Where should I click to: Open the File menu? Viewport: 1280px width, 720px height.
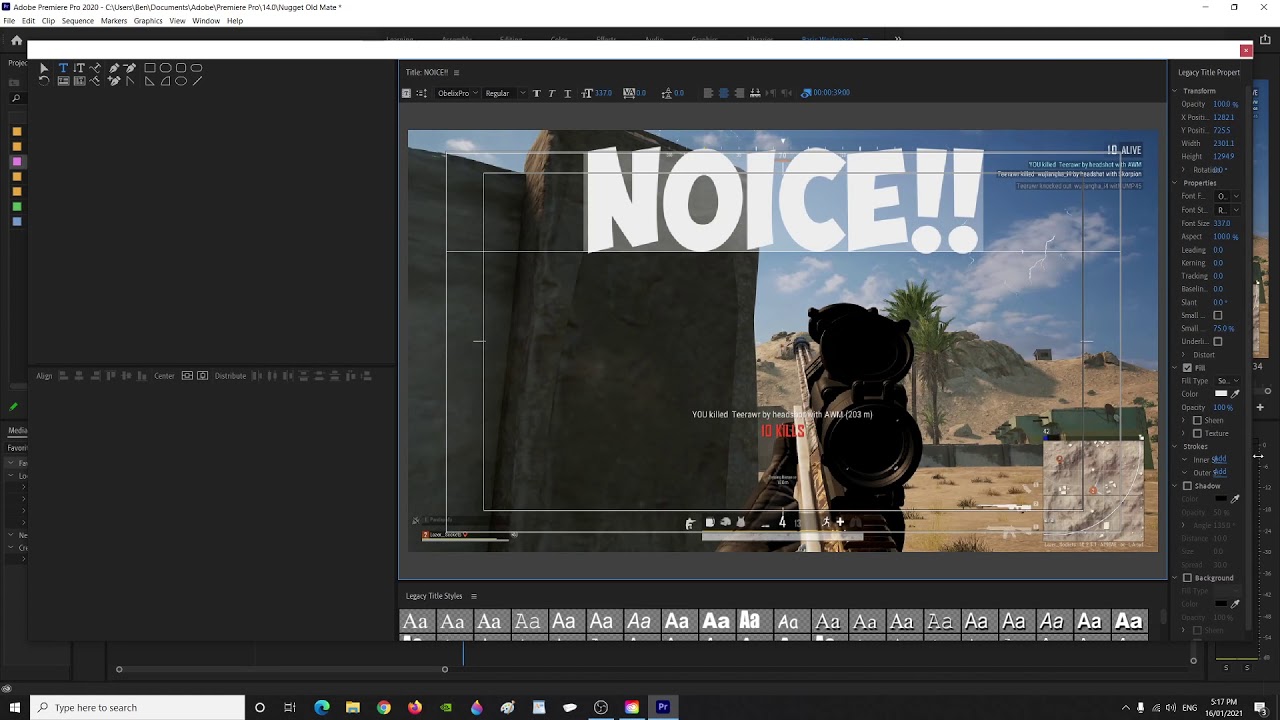[x=9, y=20]
